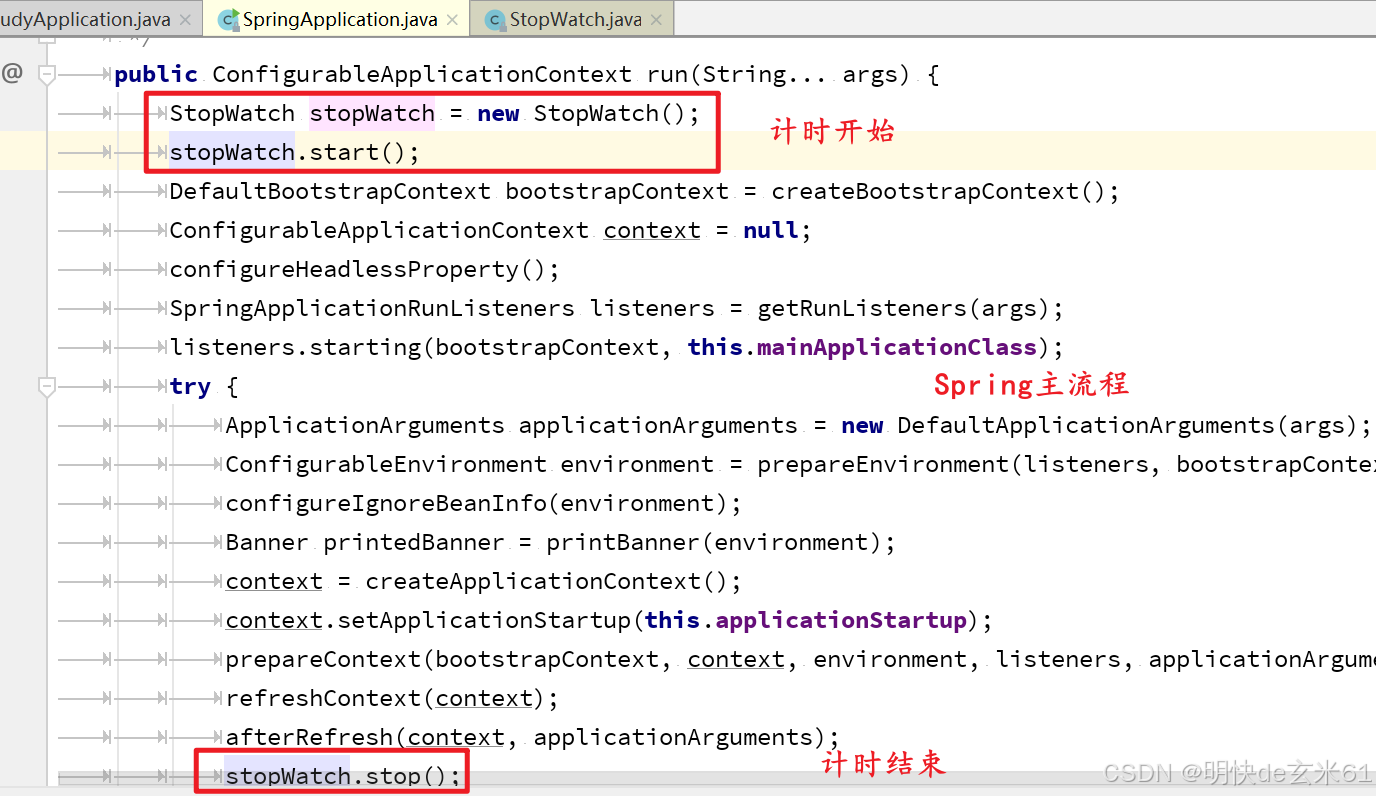The image size is (1376, 796).
Task: Click 'refreshContext(context)' method call
Action: 386,699
